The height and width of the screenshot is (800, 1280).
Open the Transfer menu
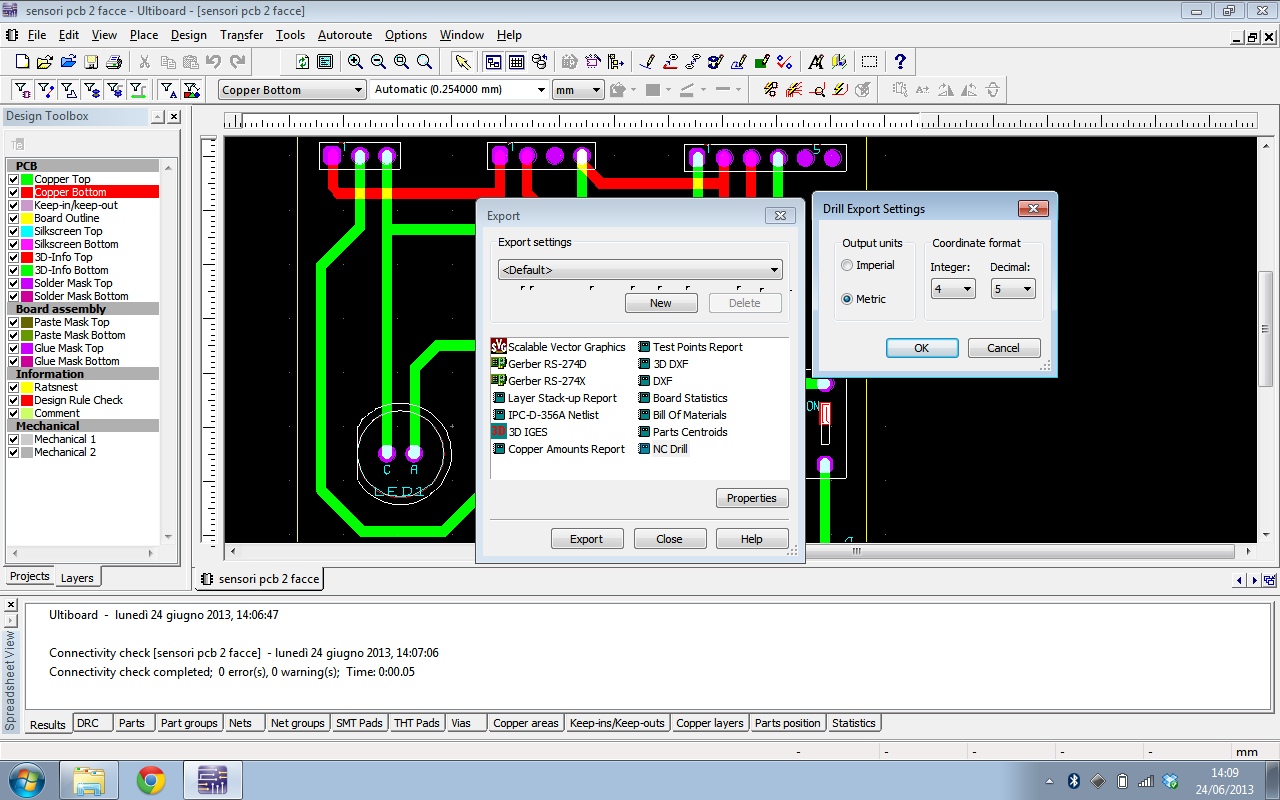(x=241, y=35)
